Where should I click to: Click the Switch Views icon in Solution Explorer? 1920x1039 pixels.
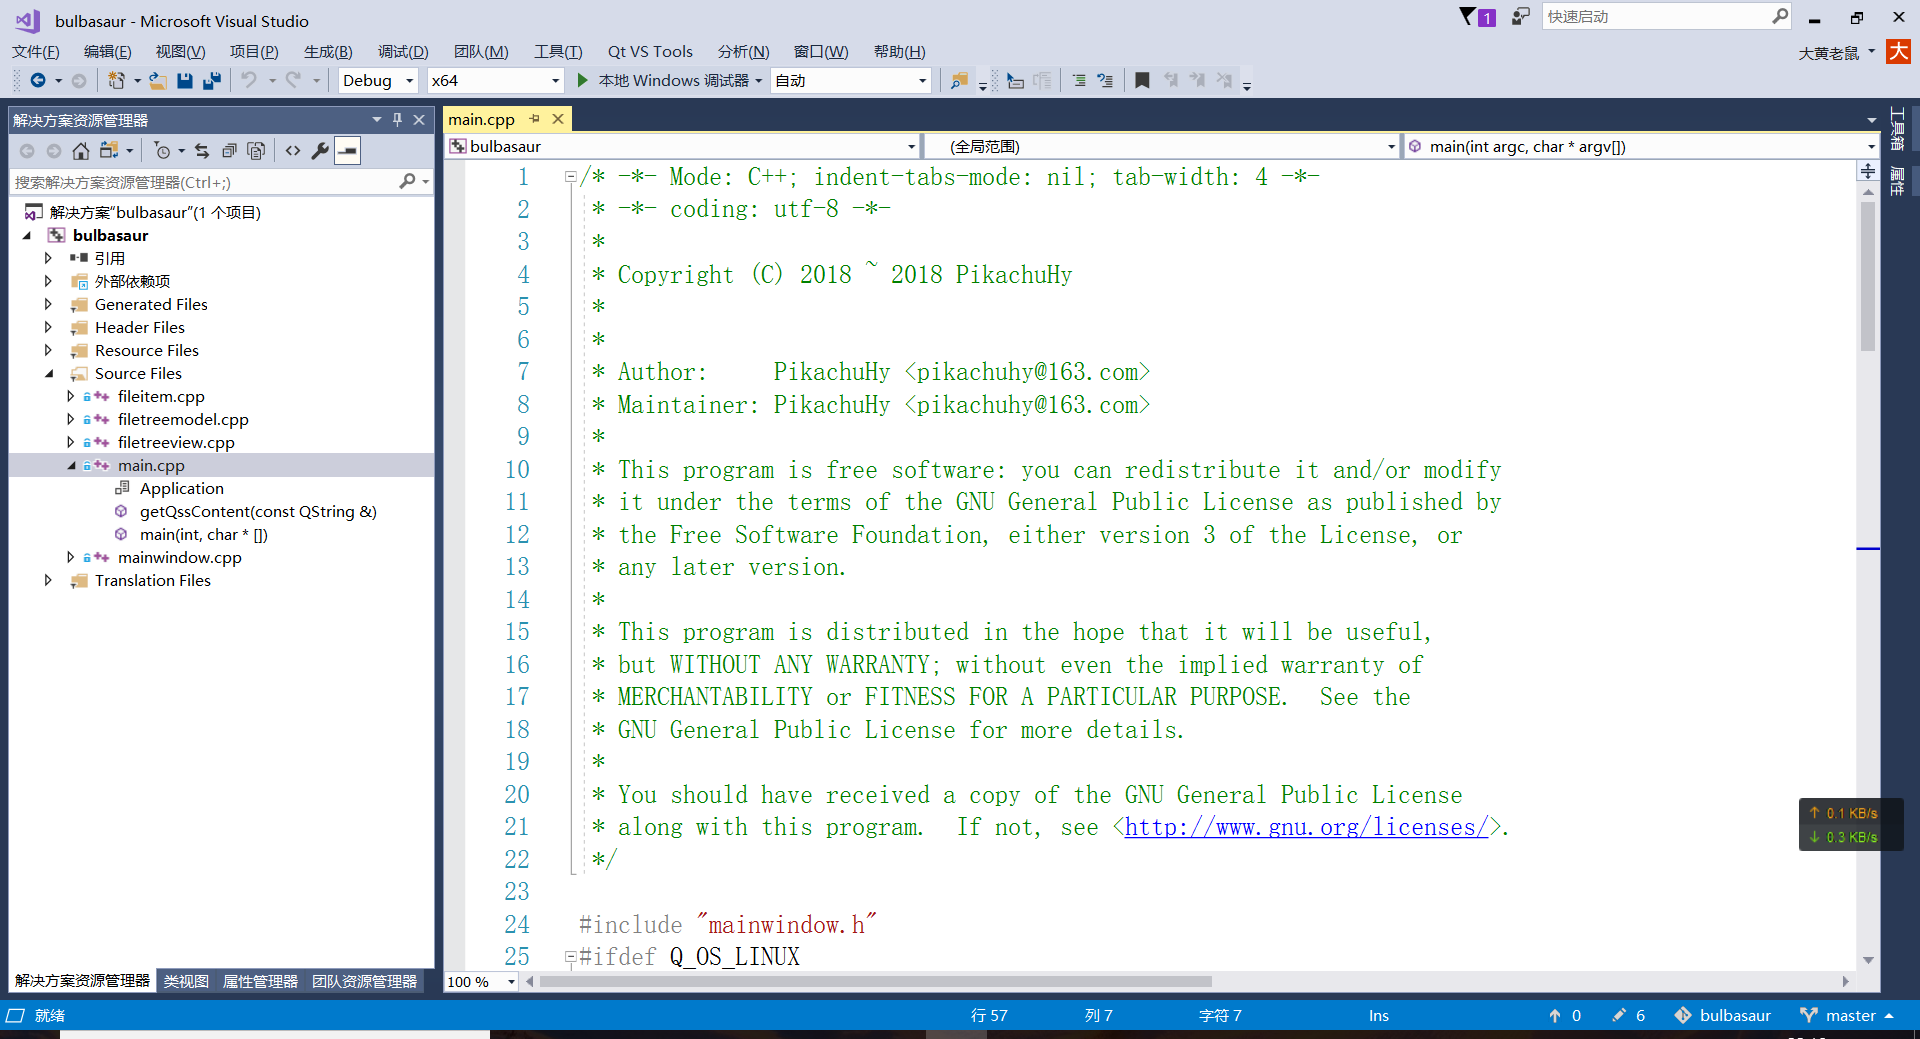pyautogui.click(x=108, y=151)
